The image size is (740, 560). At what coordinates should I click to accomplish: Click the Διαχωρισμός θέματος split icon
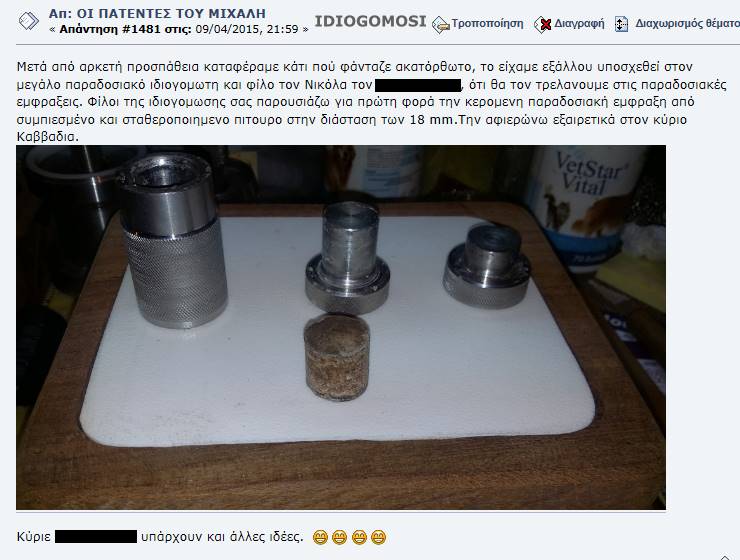(x=622, y=24)
